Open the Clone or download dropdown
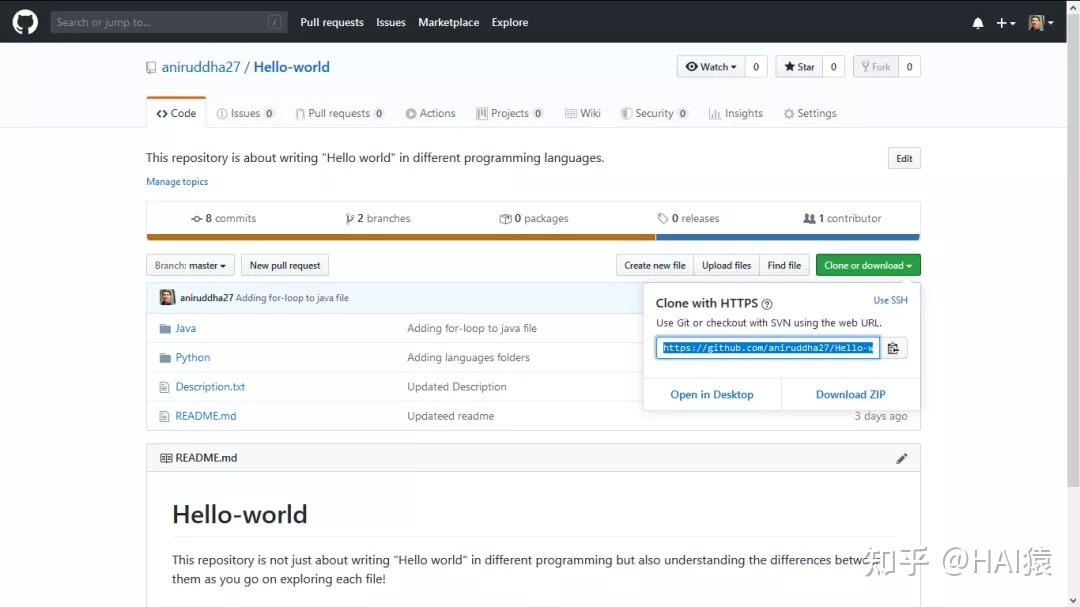Viewport: 1080px width, 607px height. [x=866, y=265]
